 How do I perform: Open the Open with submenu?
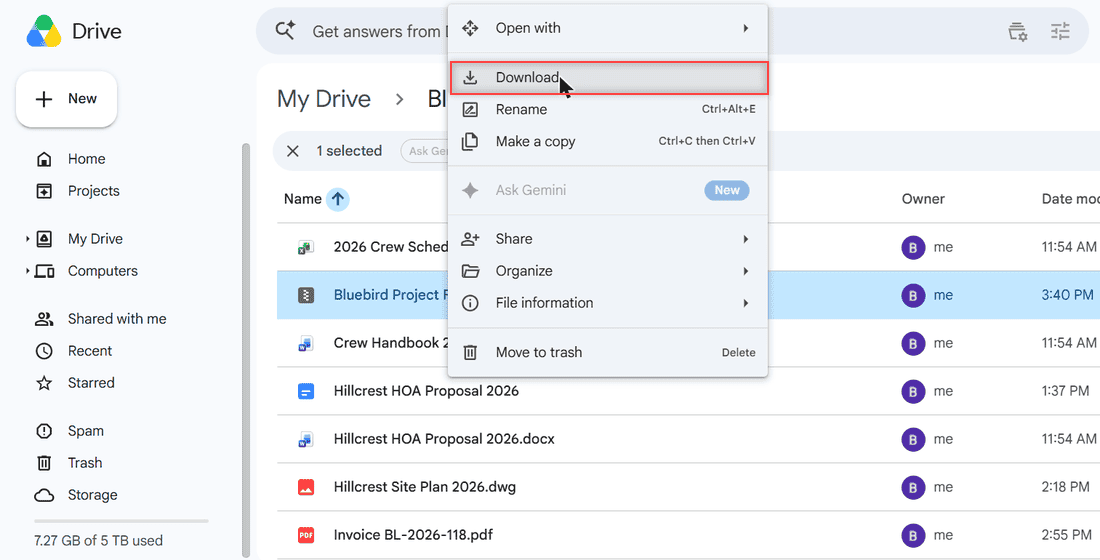coord(608,28)
